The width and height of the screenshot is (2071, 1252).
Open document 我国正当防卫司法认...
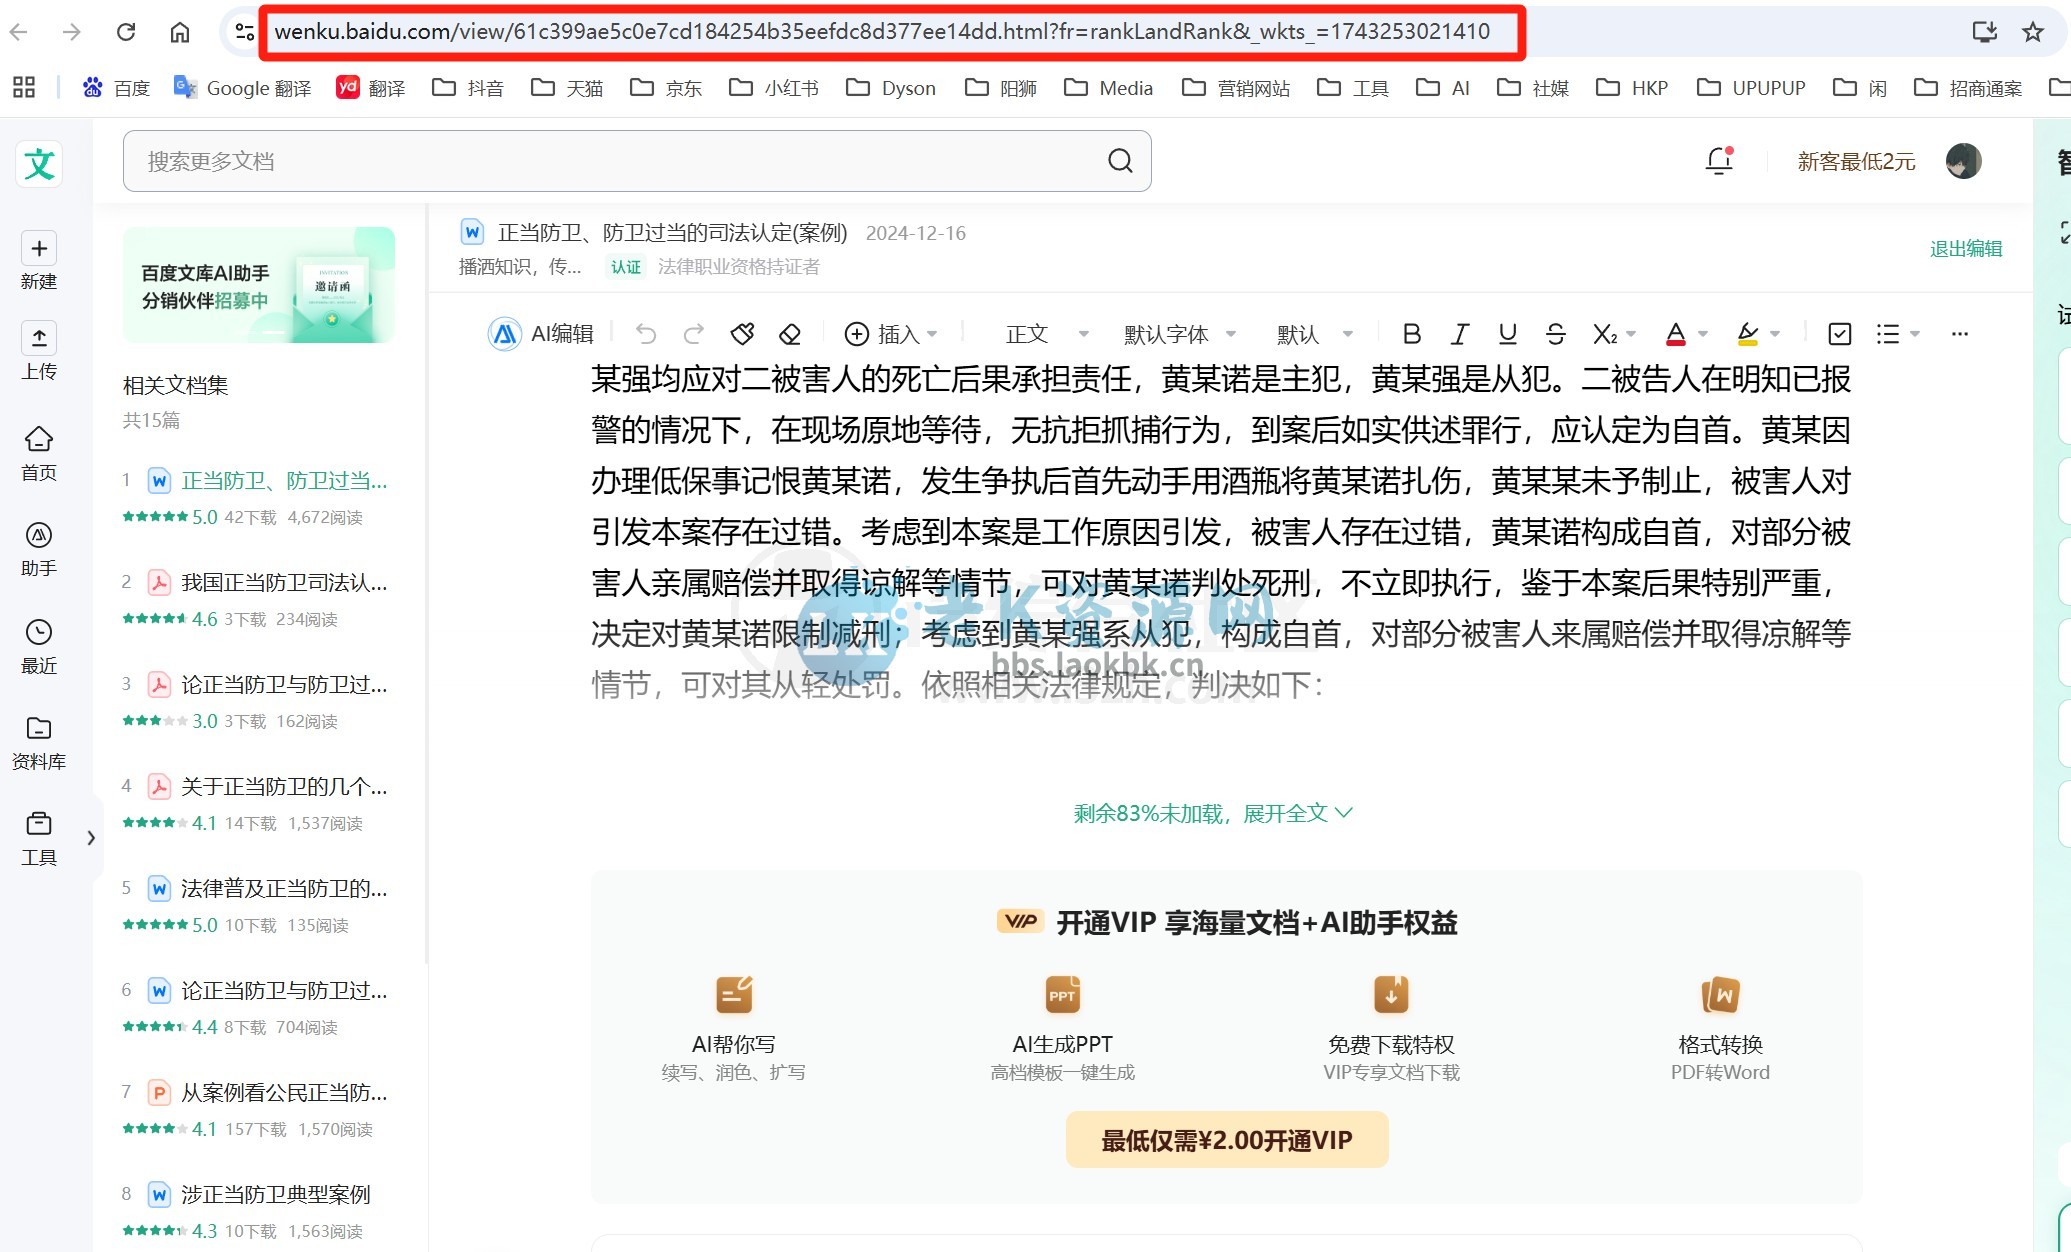click(284, 582)
